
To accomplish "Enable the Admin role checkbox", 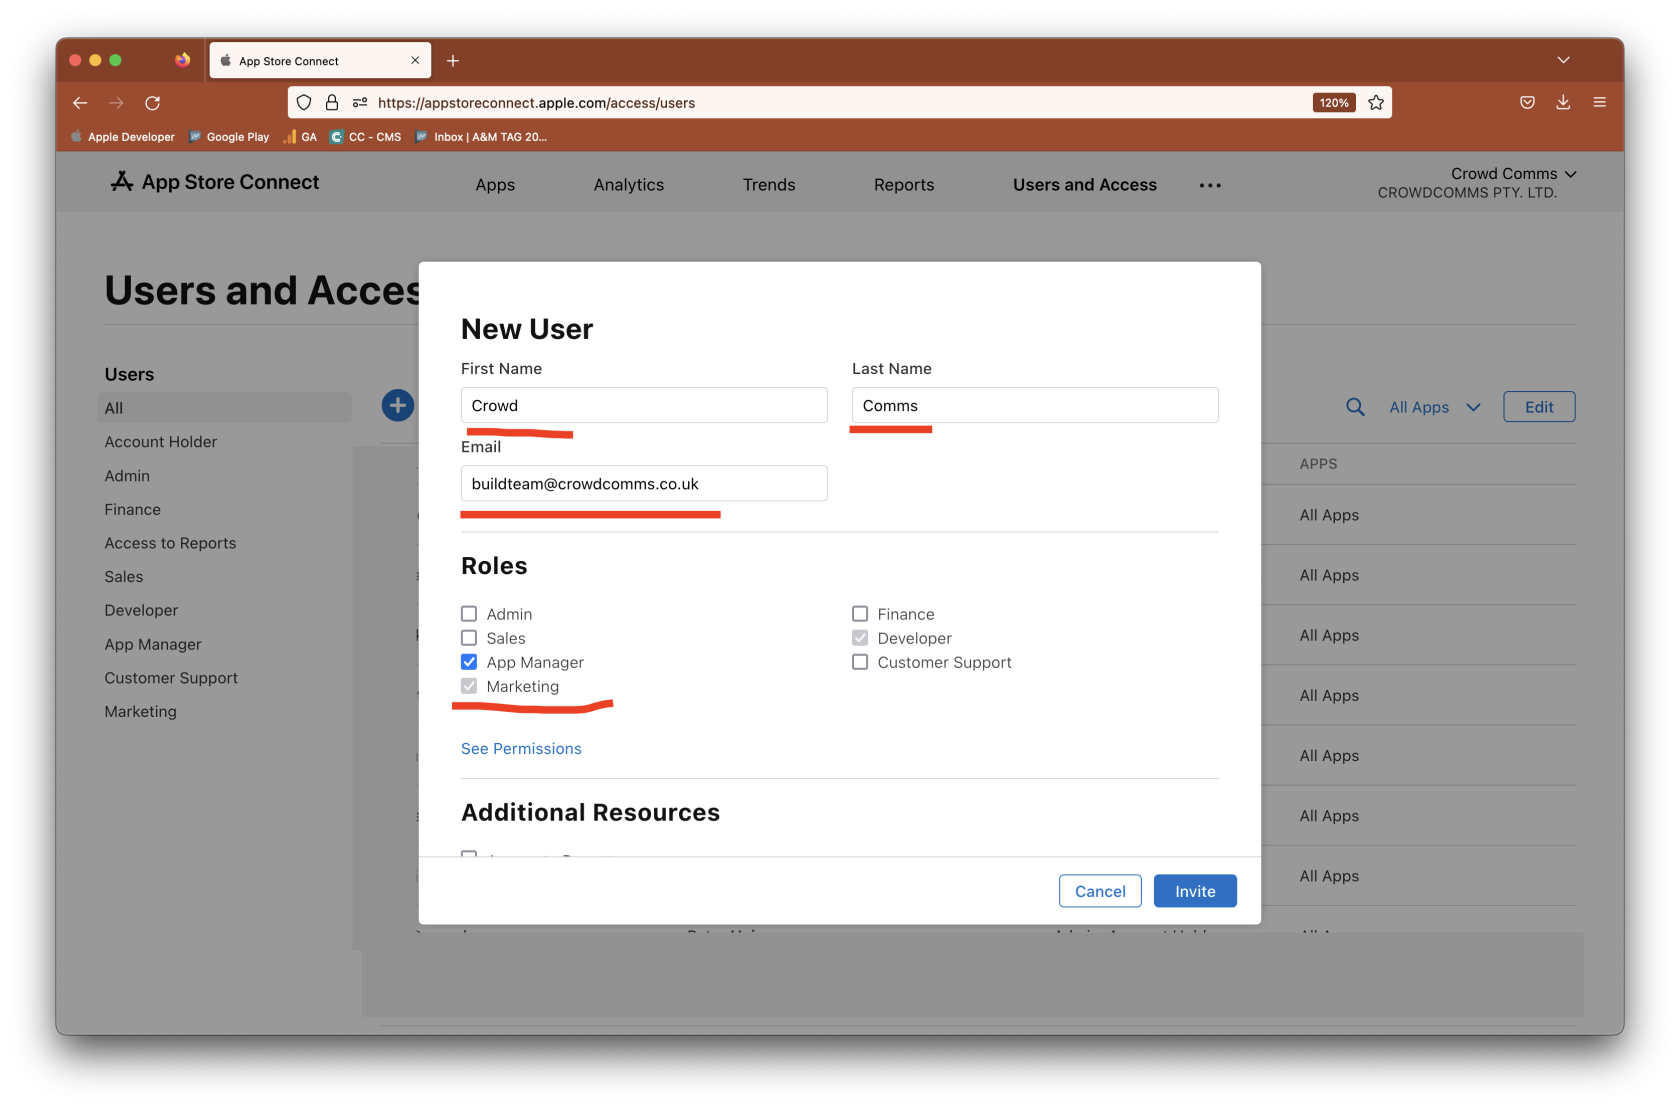I will coord(469,614).
